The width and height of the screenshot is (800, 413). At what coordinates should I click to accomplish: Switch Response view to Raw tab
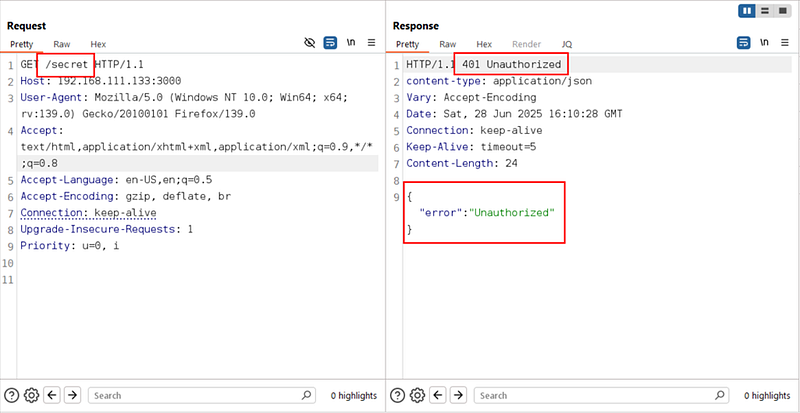click(447, 44)
